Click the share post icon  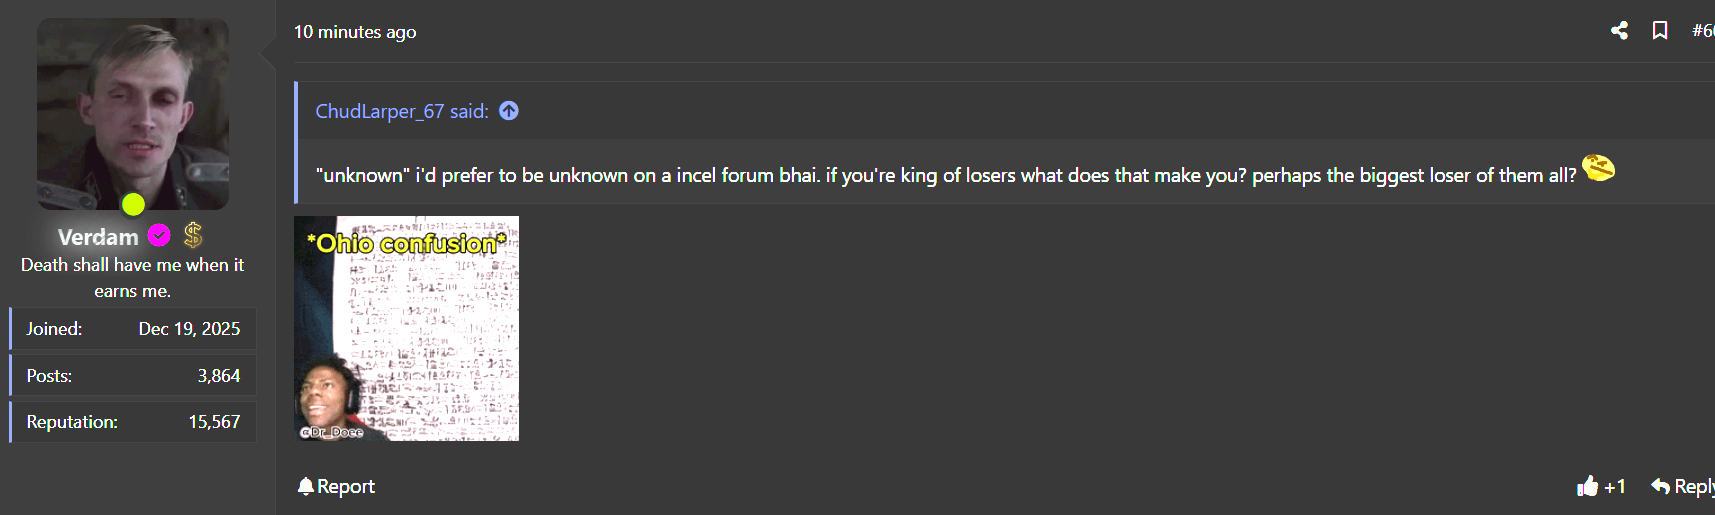point(1619,31)
